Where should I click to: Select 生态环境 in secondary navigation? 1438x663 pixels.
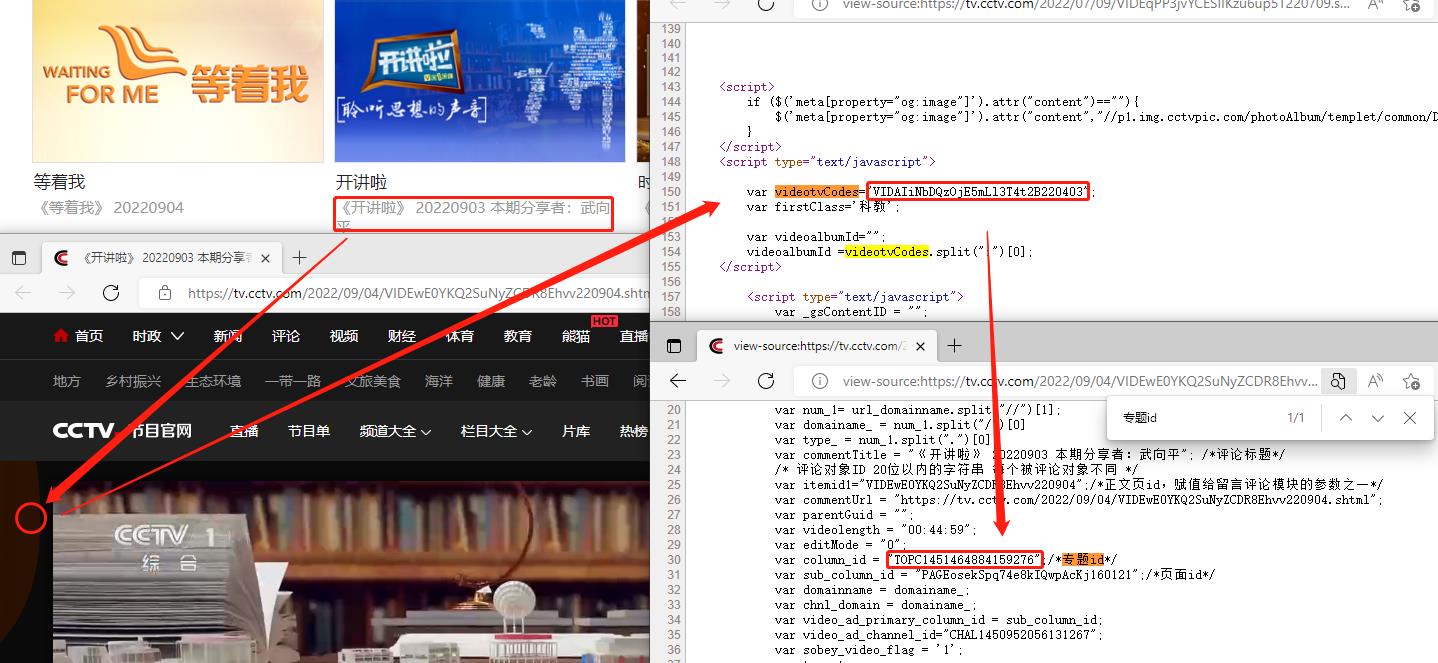coord(213,381)
